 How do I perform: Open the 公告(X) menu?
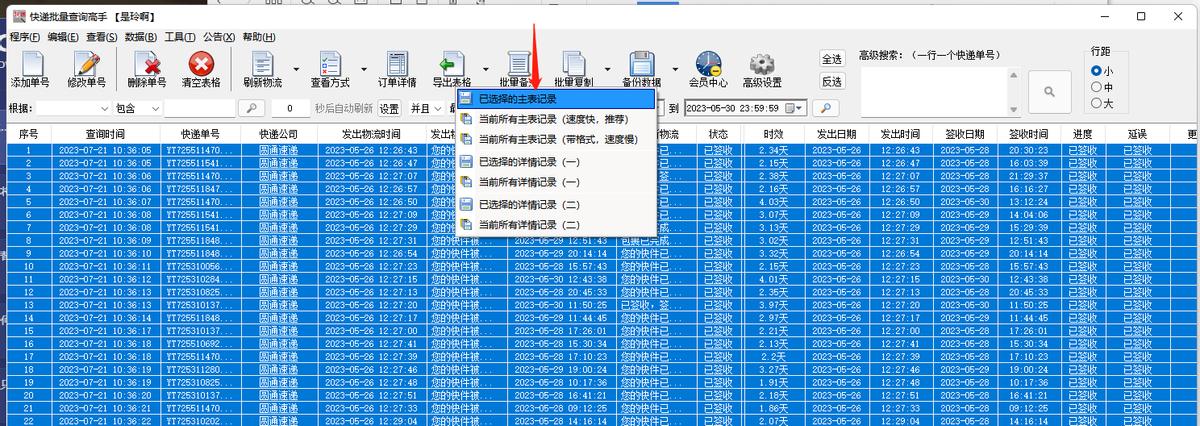coord(219,37)
